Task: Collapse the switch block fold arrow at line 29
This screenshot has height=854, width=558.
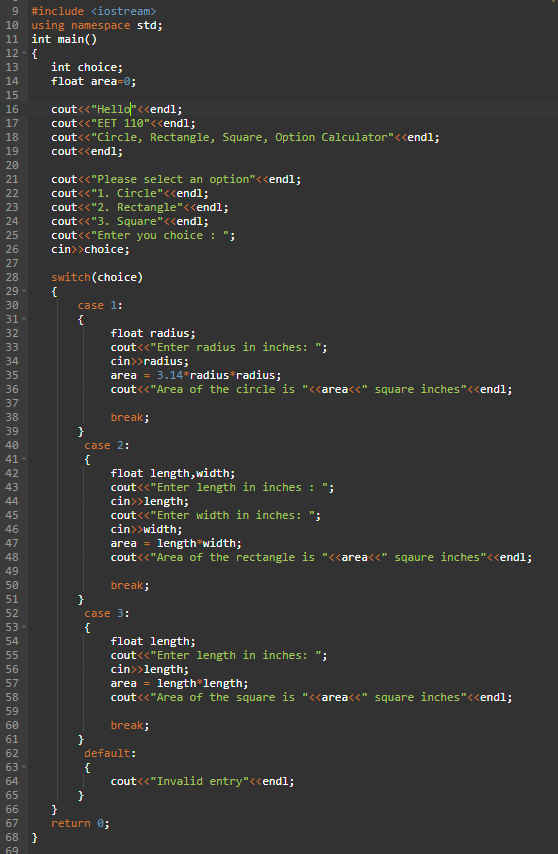Action: point(24,291)
